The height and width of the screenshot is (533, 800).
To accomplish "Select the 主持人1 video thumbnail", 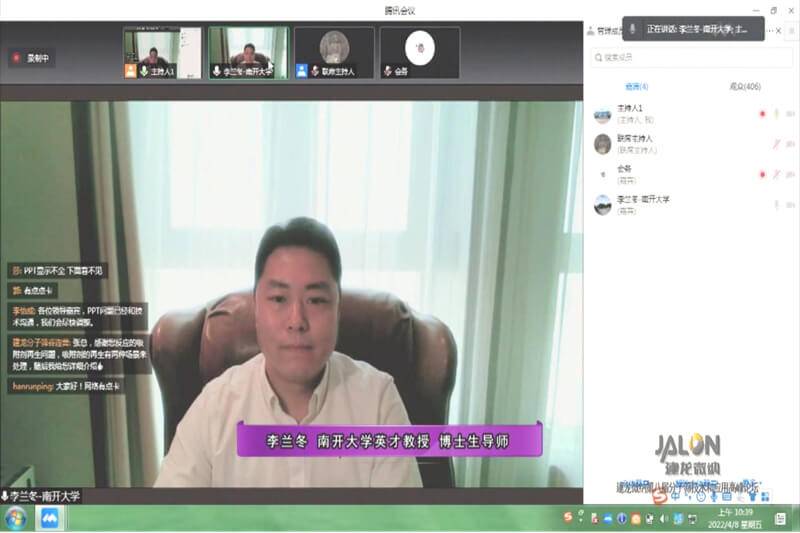I will [x=162, y=52].
